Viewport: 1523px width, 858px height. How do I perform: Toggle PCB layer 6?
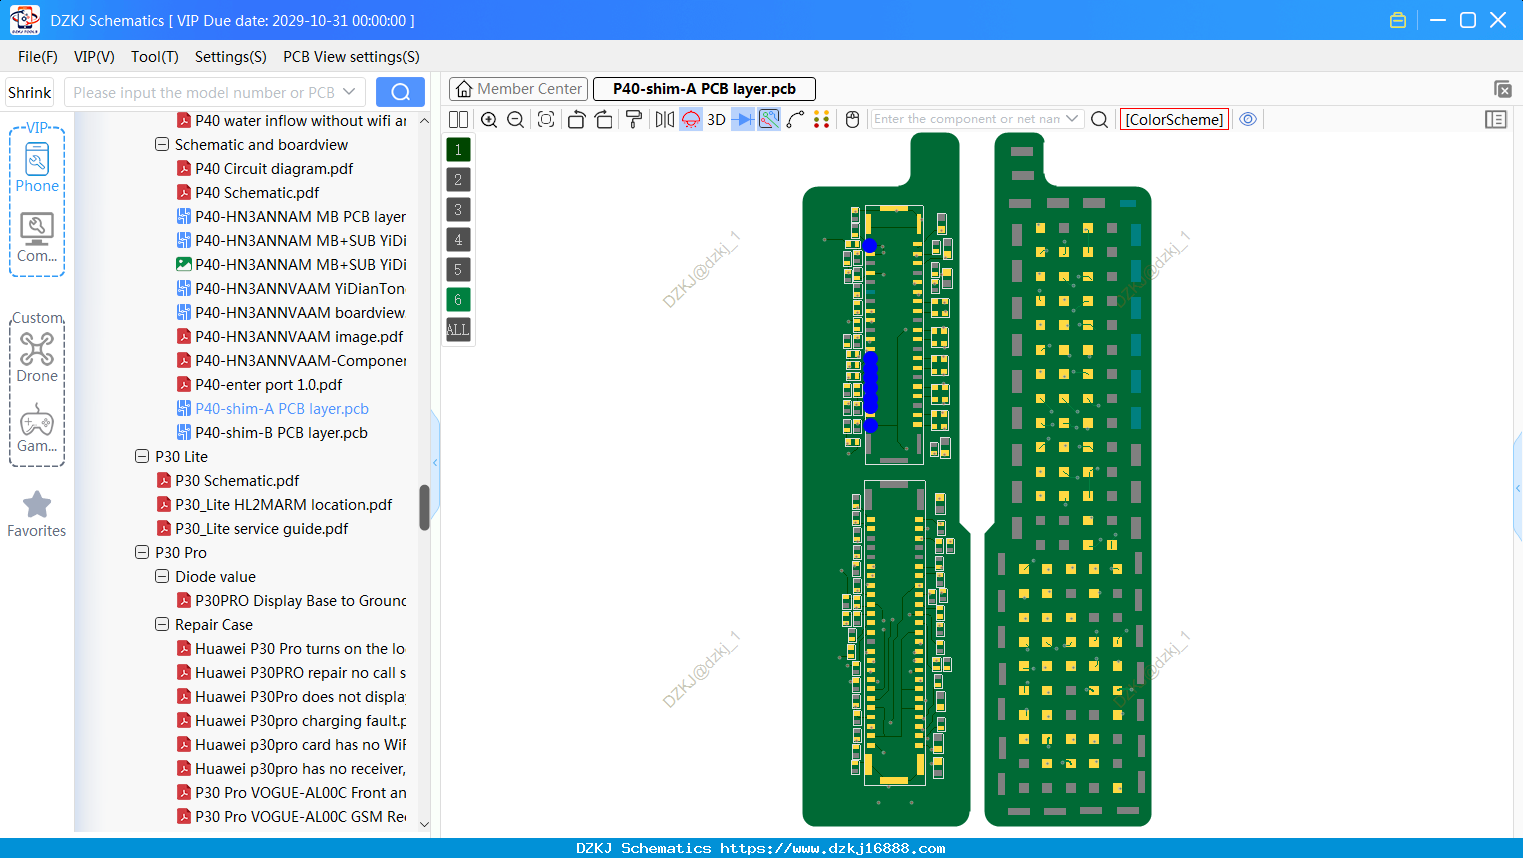click(x=458, y=300)
